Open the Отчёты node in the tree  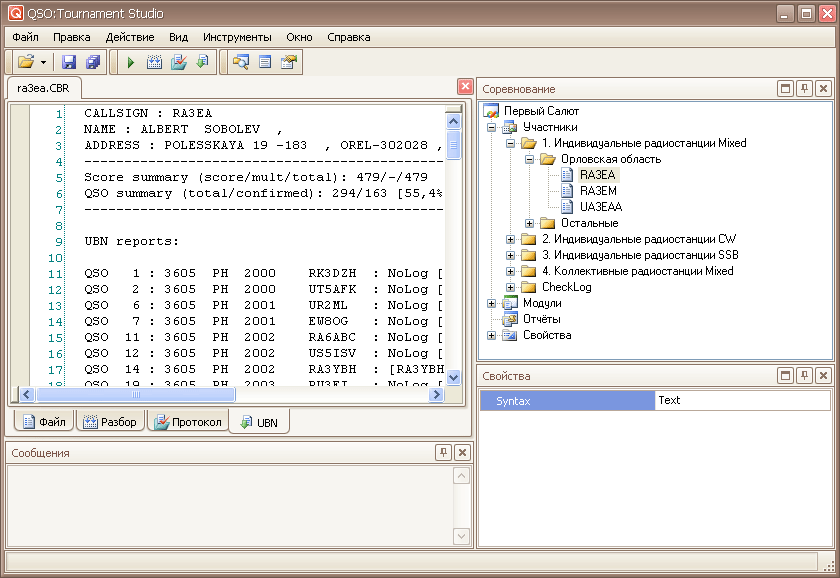[541, 319]
